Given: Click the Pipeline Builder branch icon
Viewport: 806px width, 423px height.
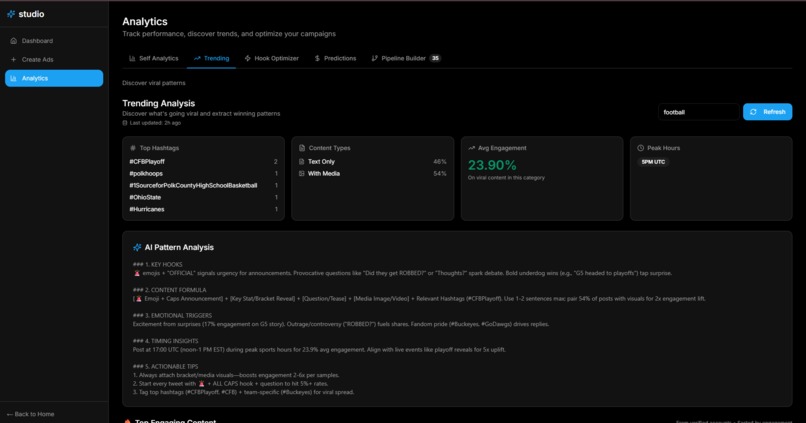Looking at the screenshot, I should click(375, 58).
